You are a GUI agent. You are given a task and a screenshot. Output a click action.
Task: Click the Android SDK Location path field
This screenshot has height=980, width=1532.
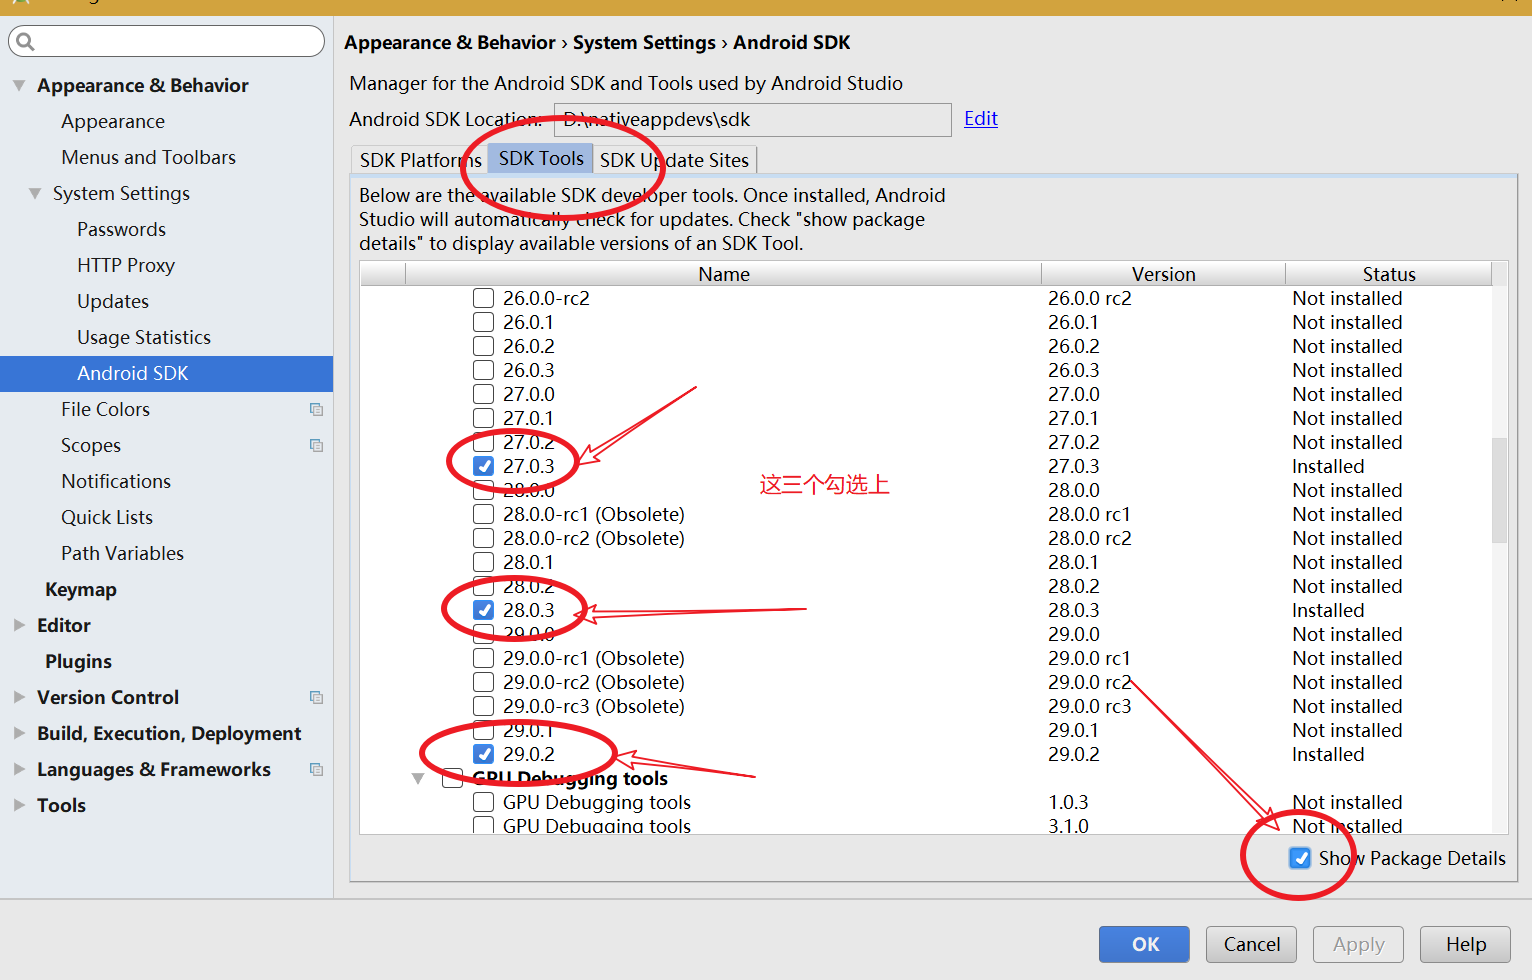click(752, 119)
